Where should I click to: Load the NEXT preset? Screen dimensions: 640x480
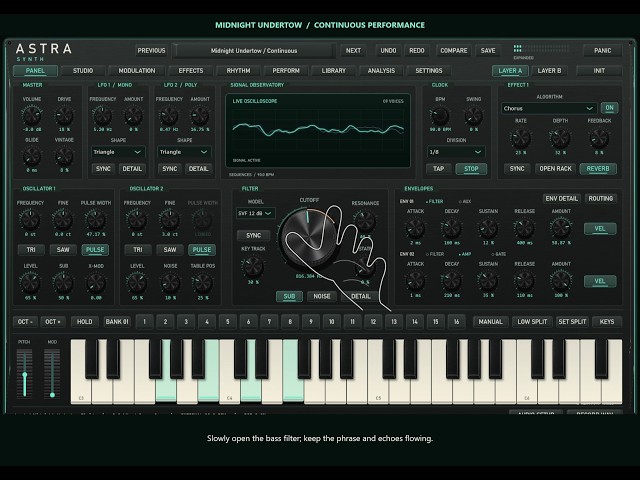coord(353,51)
